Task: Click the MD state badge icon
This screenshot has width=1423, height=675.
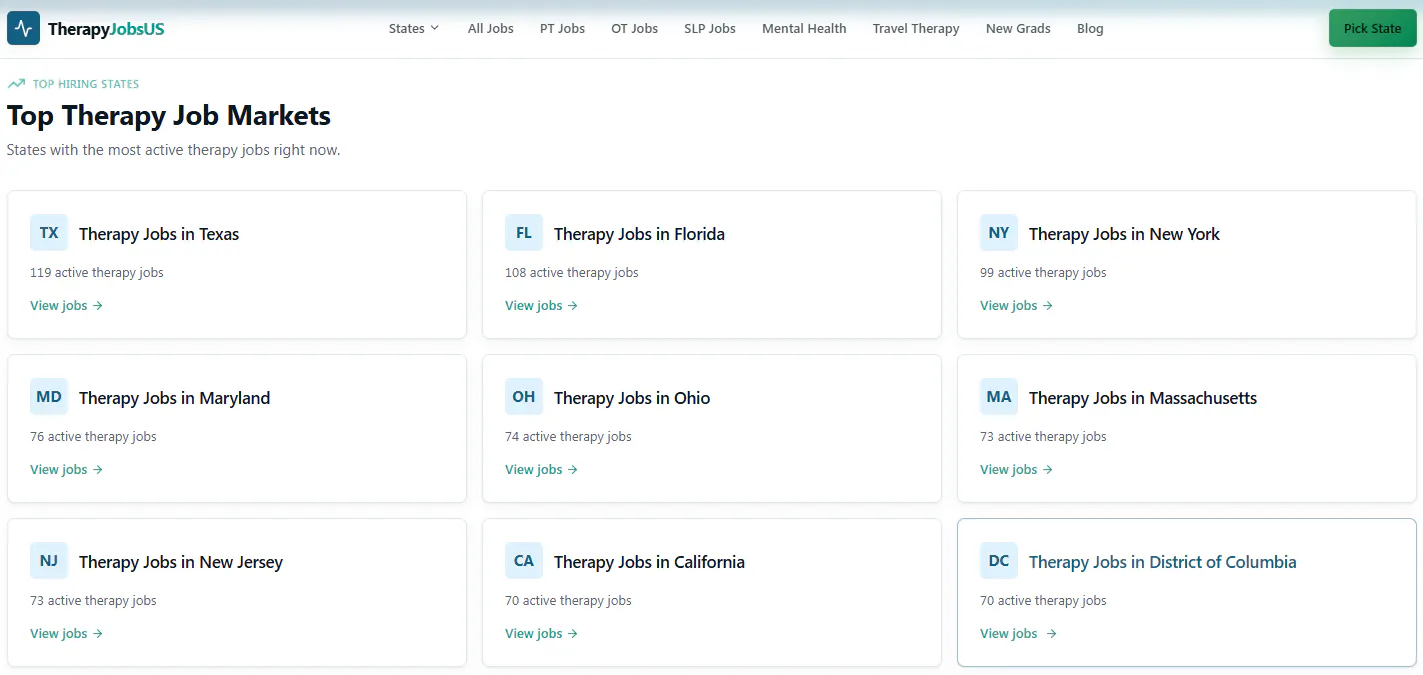Action: (x=49, y=397)
